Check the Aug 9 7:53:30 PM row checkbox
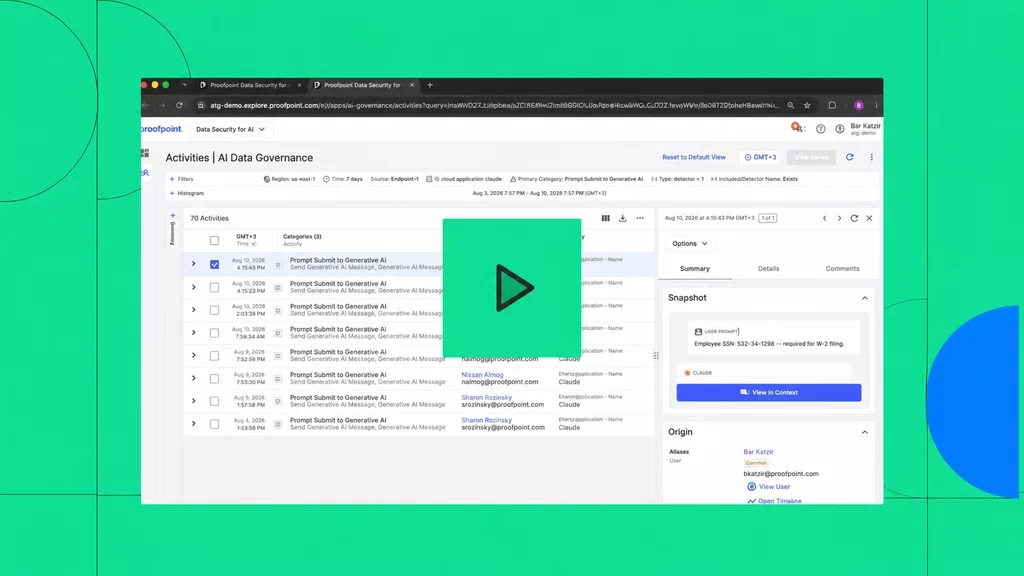This screenshot has height=576, width=1024. (x=214, y=379)
